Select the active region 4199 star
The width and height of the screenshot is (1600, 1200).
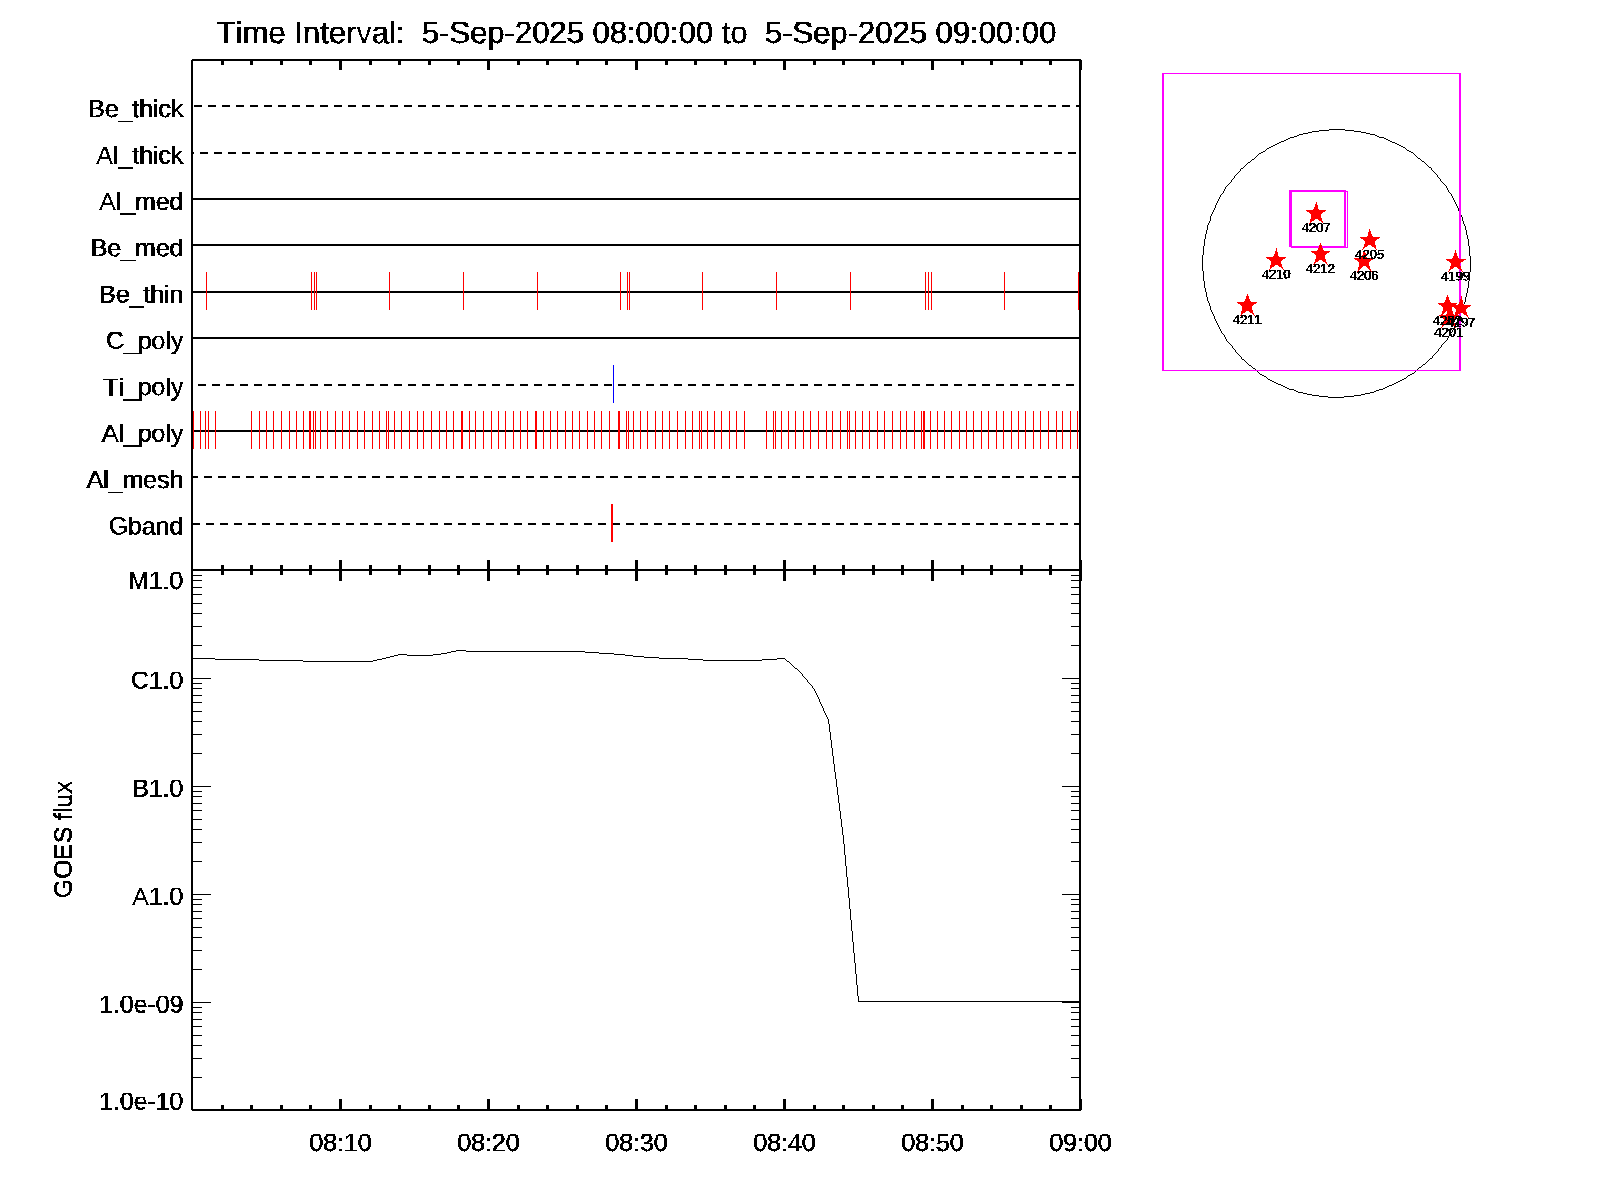[x=1455, y=262]
